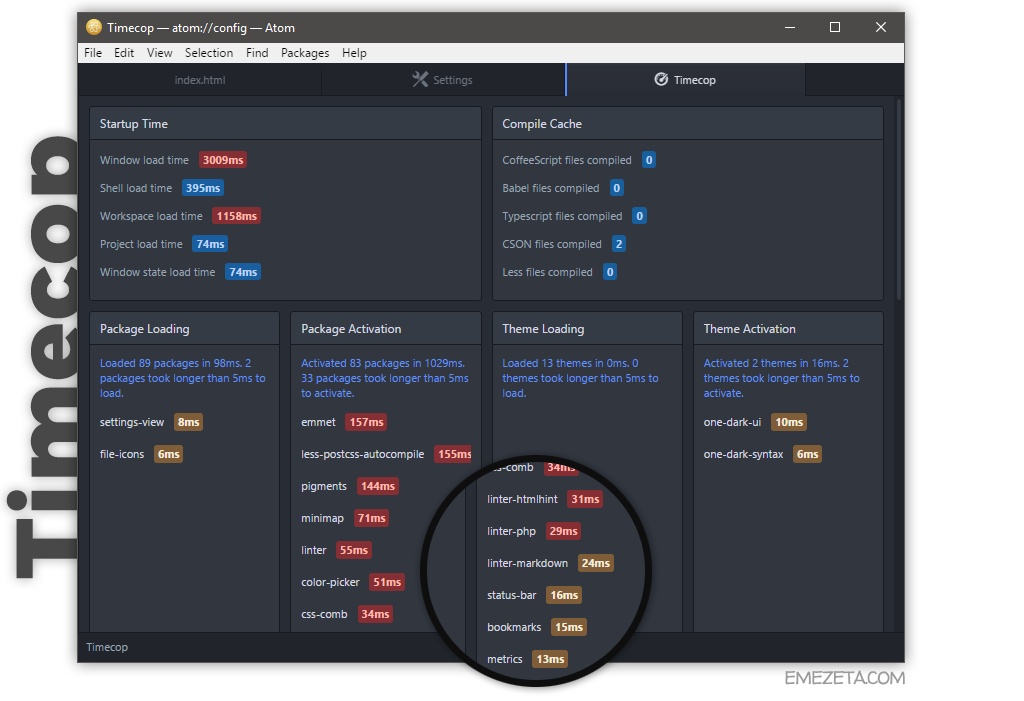1024x701 pixels.
Task: Close the Atom window
Action: 880,27
